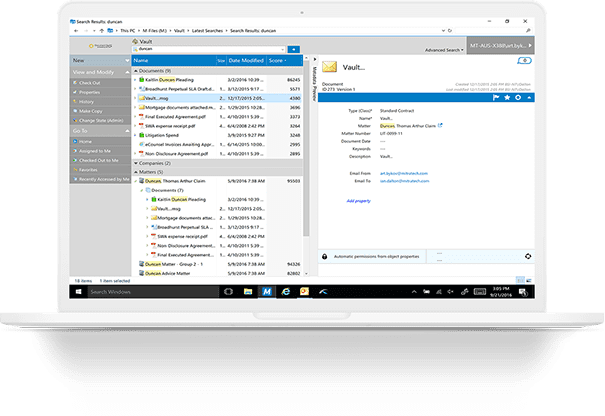Image resolution: width=605 pixels, height=416 pixels.
Task: Click the results list vertical scrollbar
Action: 306,149
